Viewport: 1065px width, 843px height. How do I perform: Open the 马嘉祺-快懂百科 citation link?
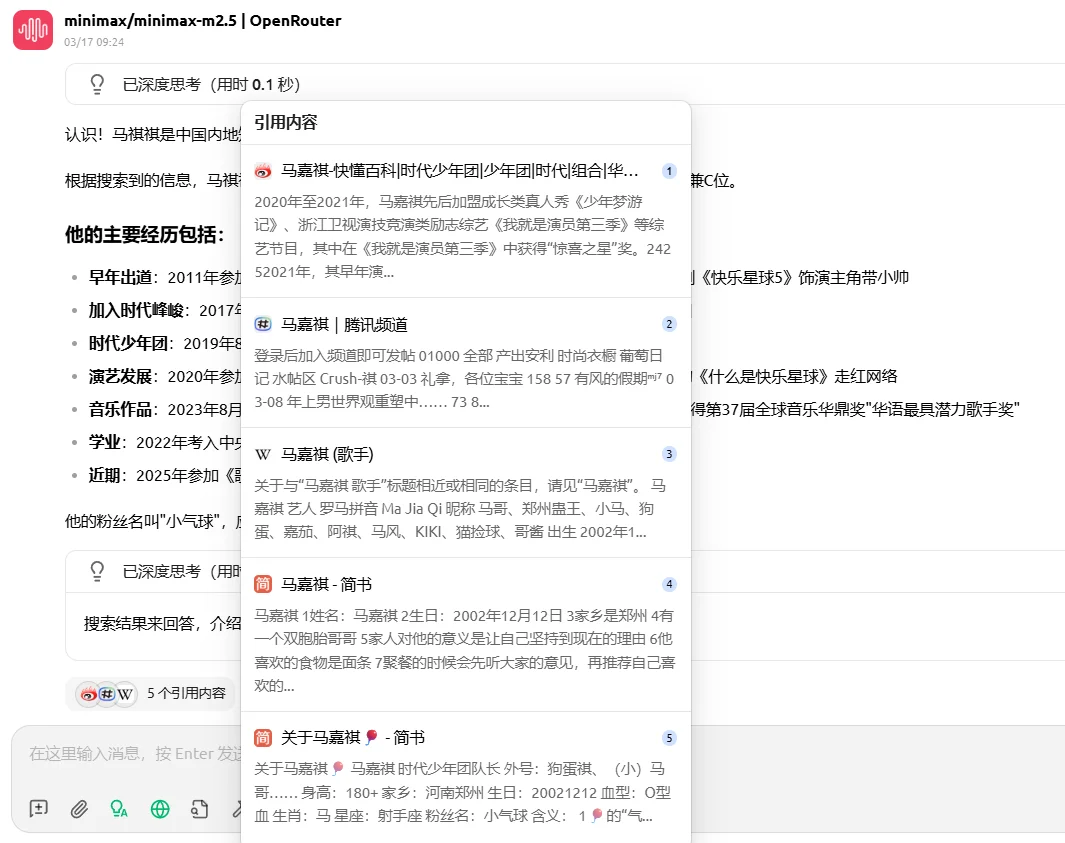click(450, 171)
